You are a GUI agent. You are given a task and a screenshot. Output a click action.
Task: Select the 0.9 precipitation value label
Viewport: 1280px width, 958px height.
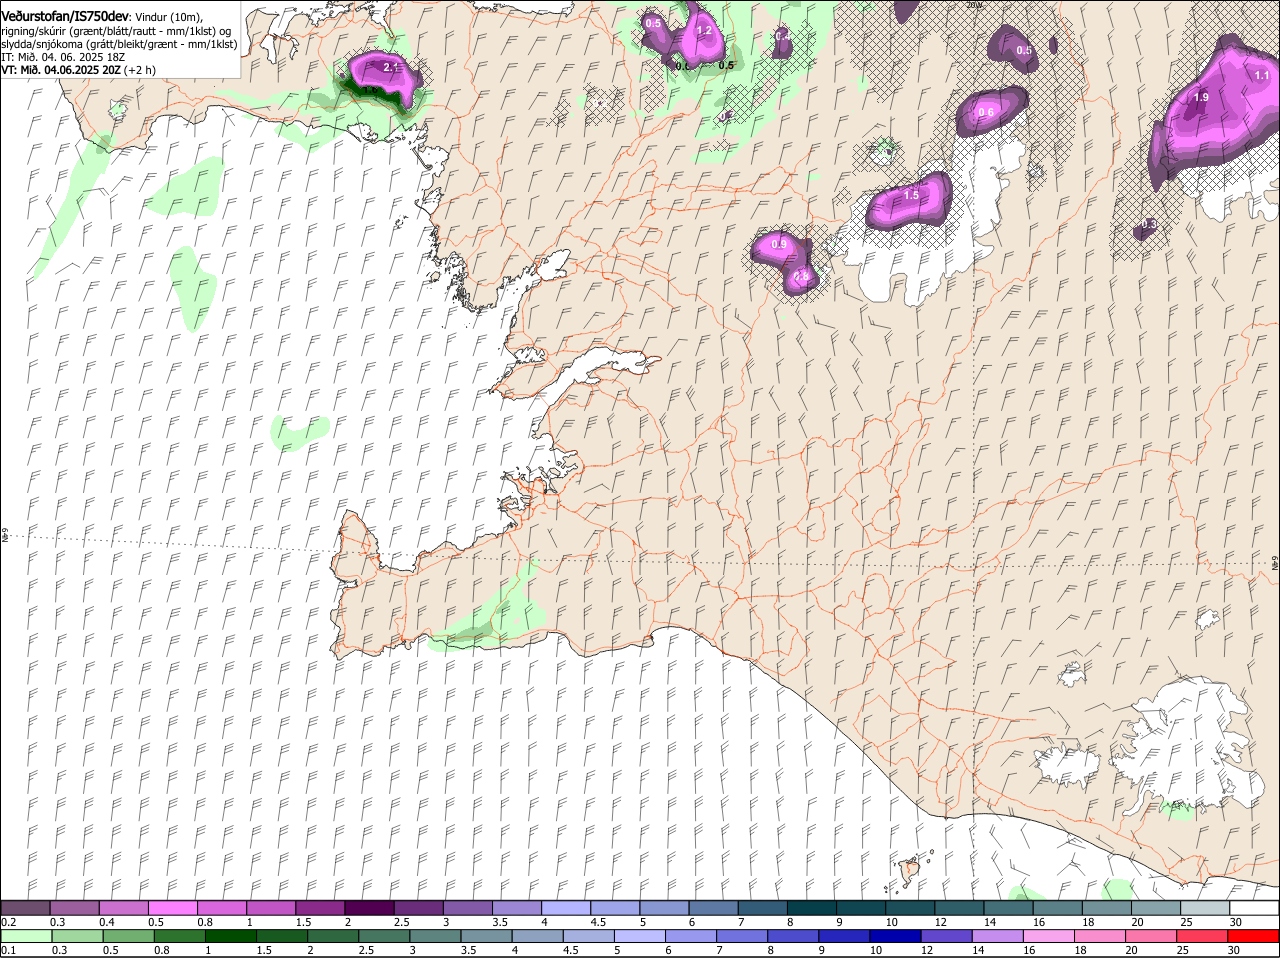[779, 245]
